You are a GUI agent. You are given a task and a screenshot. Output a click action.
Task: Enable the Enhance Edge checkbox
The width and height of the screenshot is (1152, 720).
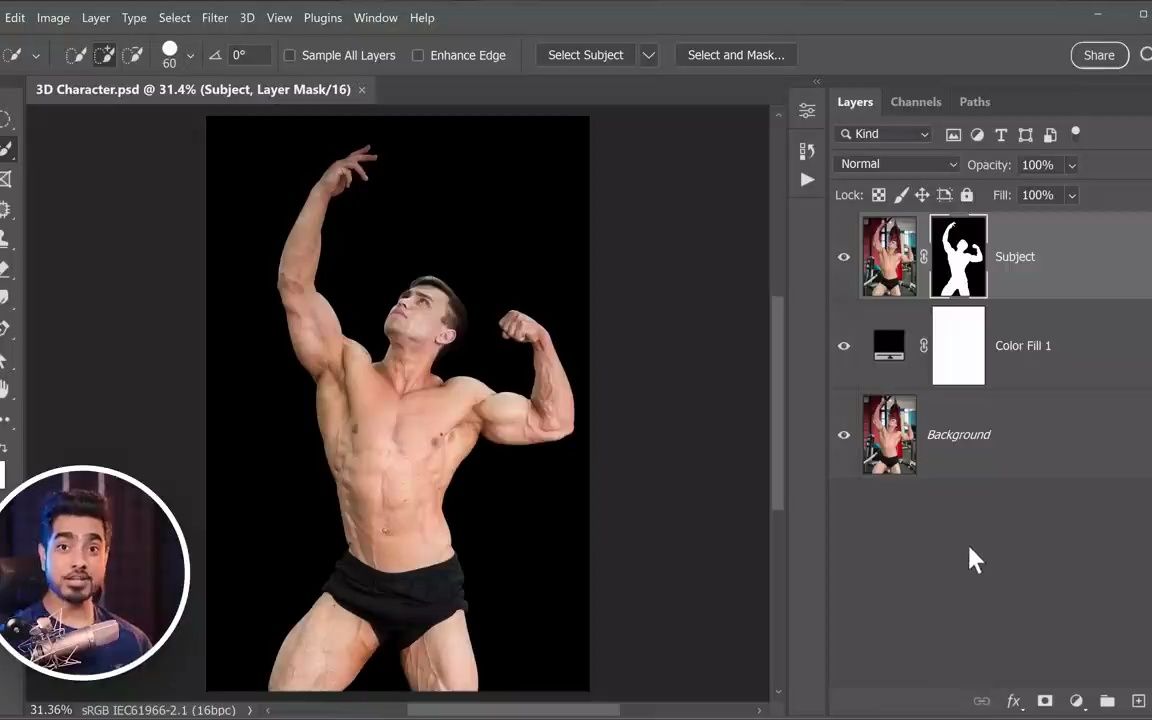click(418, 55)
